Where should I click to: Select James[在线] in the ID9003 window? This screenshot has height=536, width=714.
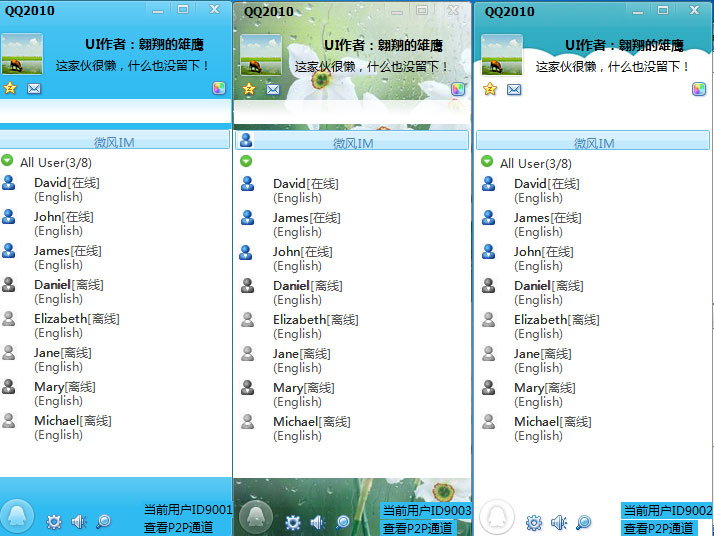[307, 218]
